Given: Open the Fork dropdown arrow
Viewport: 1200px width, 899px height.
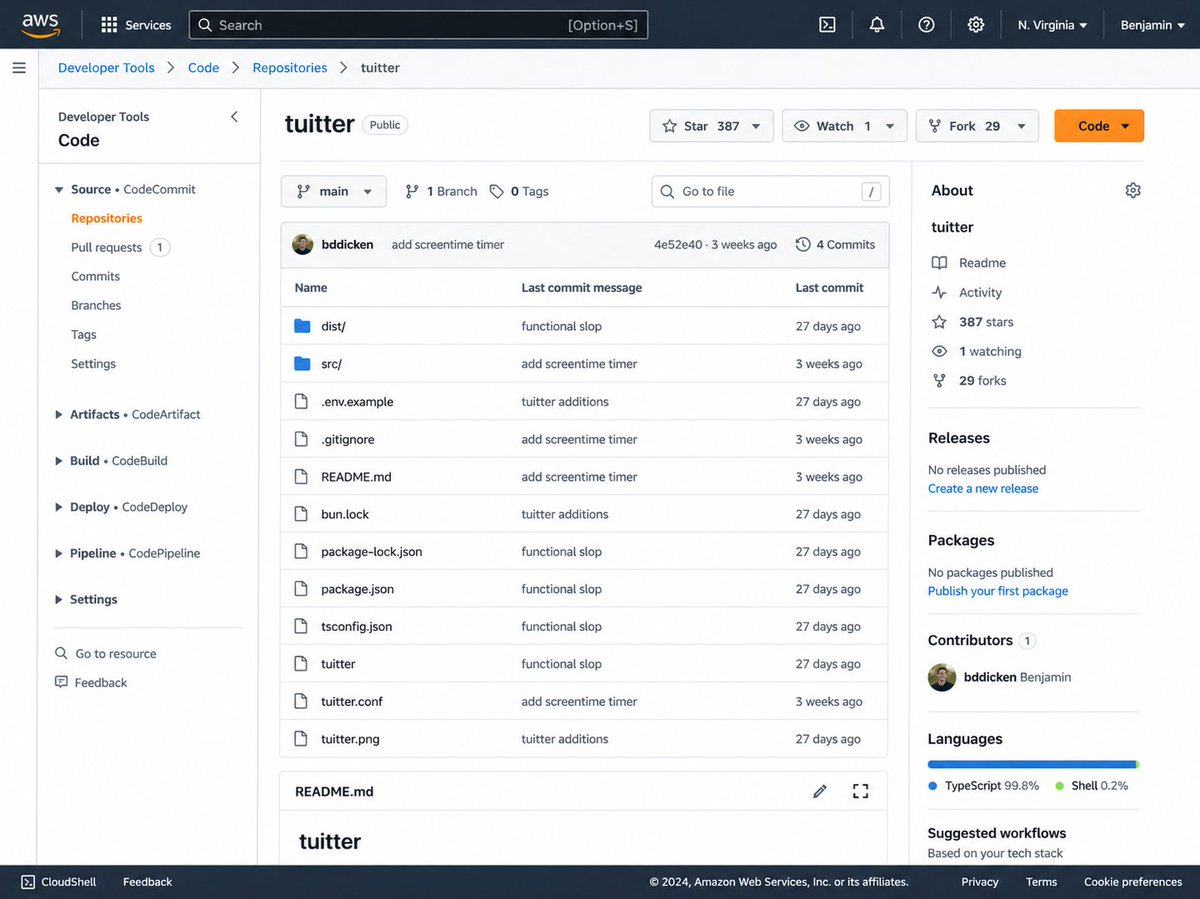Looking at the screenshot, I should click(x=1021, y=126).
